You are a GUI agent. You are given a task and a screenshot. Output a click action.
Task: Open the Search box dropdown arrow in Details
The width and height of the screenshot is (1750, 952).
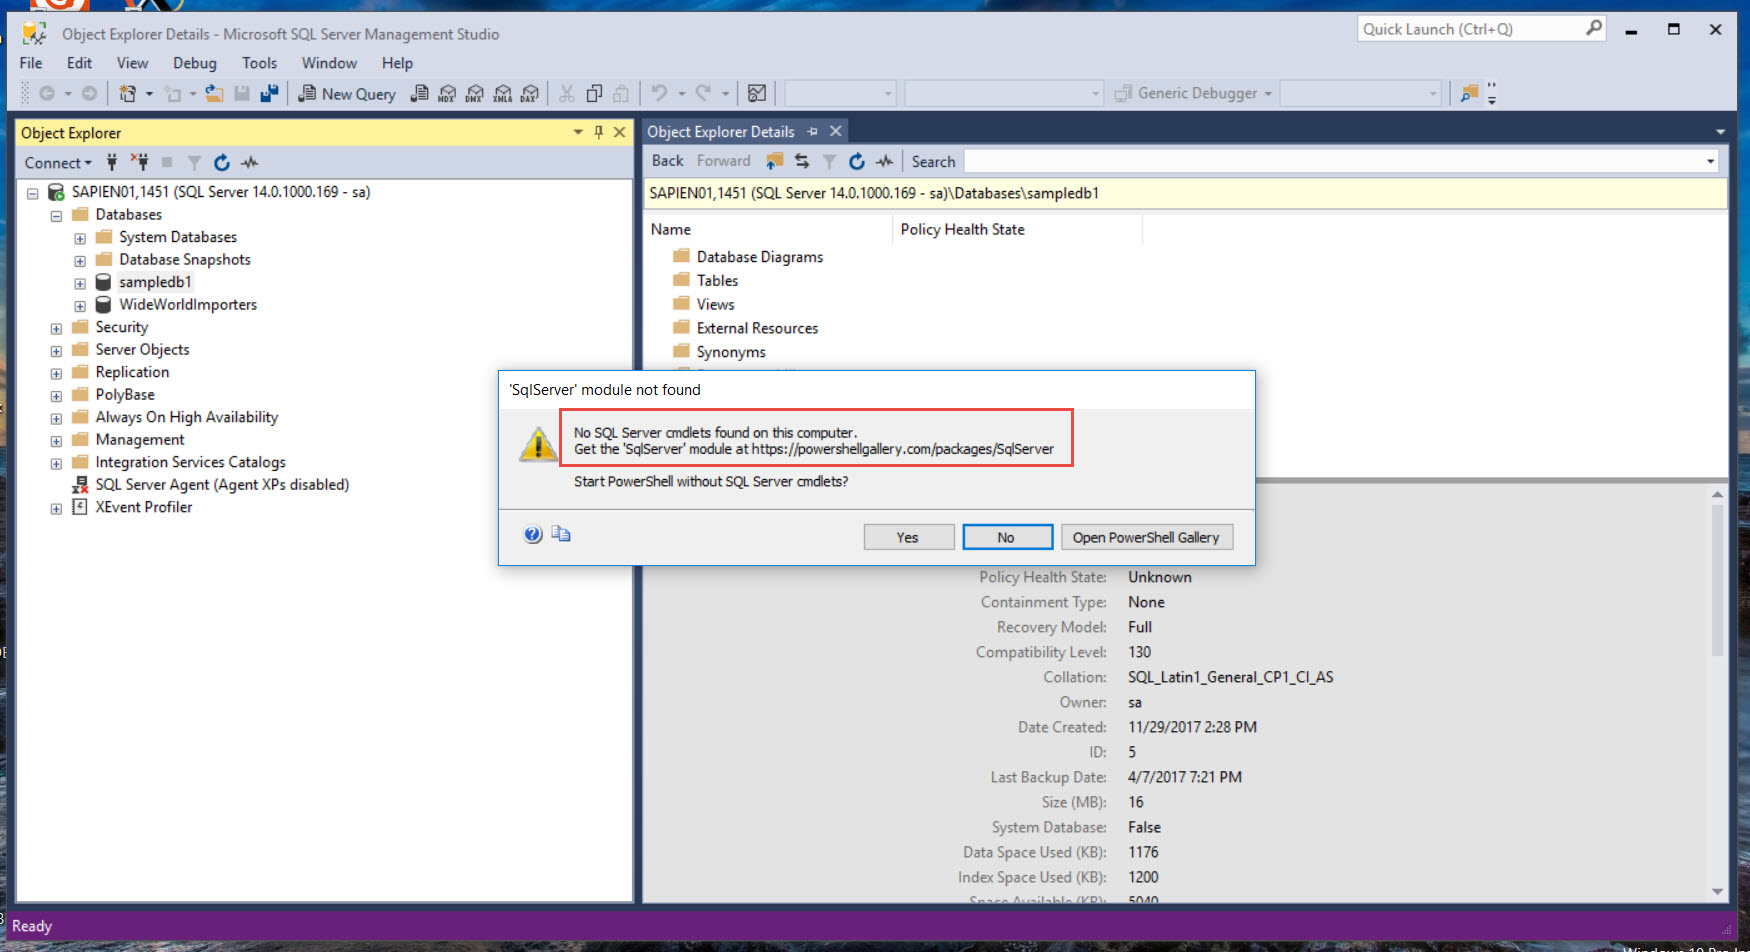click(x=1710, y=161)
